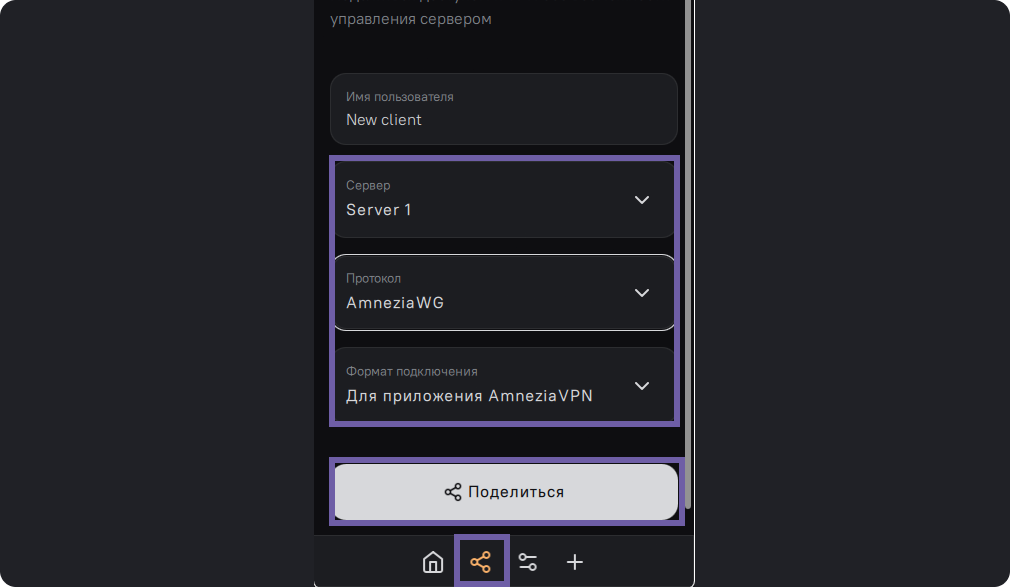1010x587 pixels.
Task: Click the AmneziaWG protocol value
Action: (x=395, y=303)
